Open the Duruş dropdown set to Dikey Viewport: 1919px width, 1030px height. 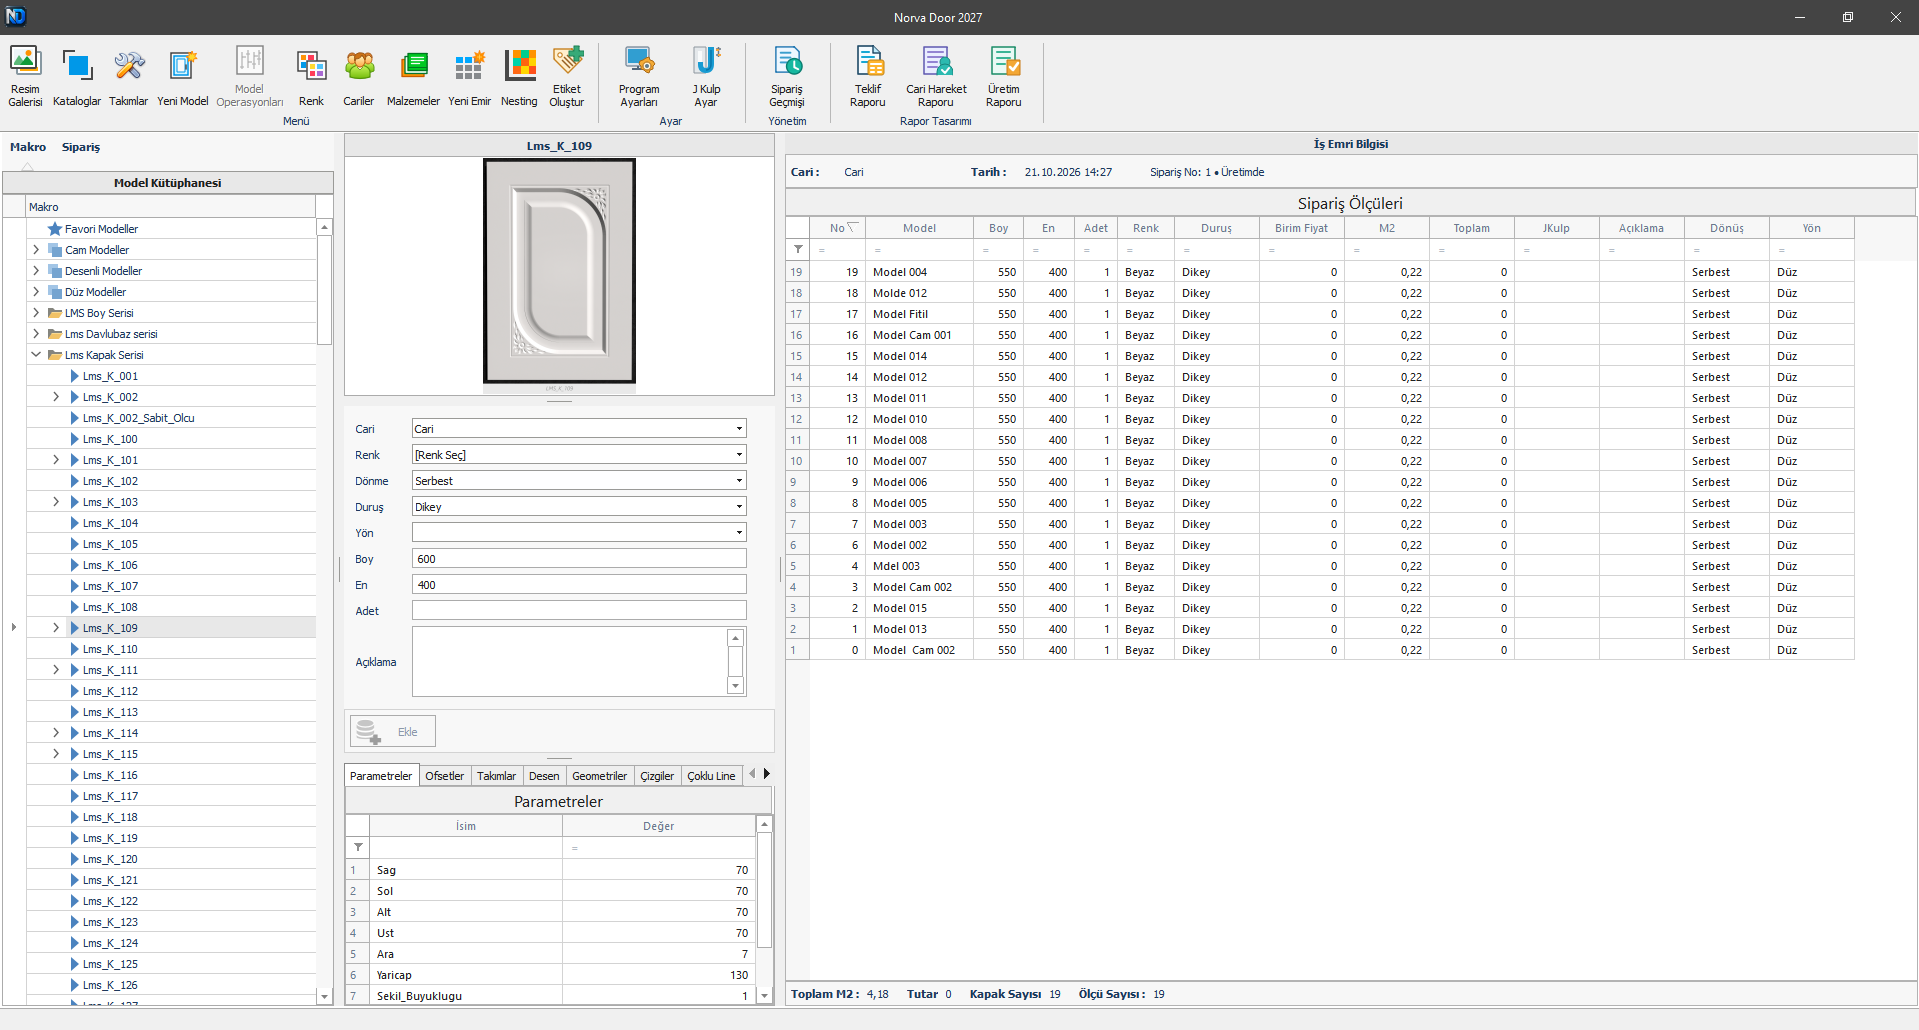click(x=739, y=507)
